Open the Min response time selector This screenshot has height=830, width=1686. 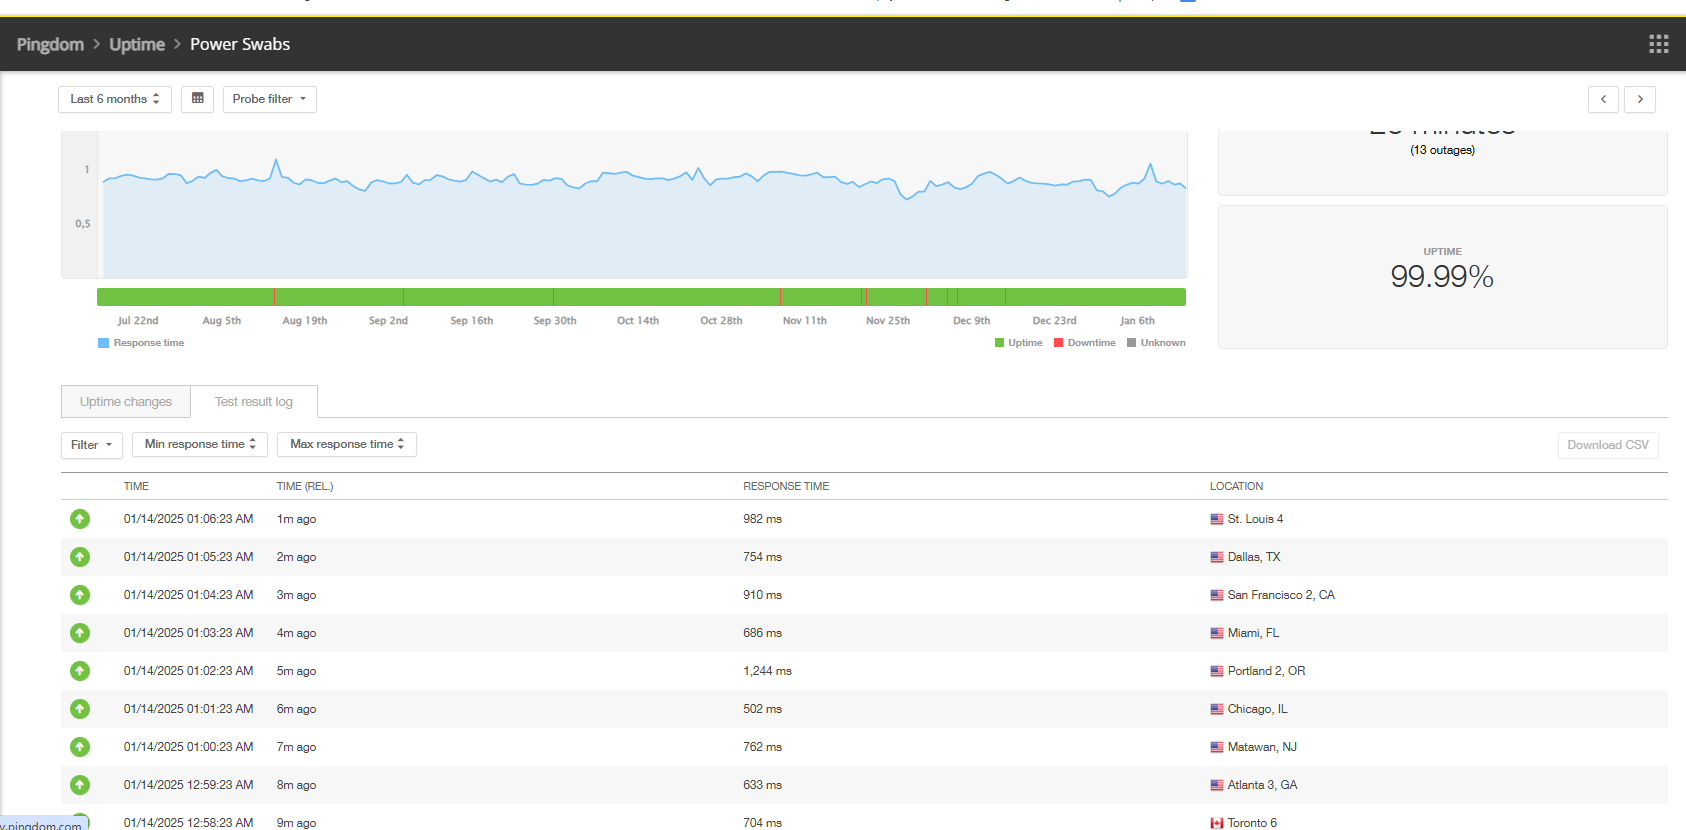tap(200, 444)
